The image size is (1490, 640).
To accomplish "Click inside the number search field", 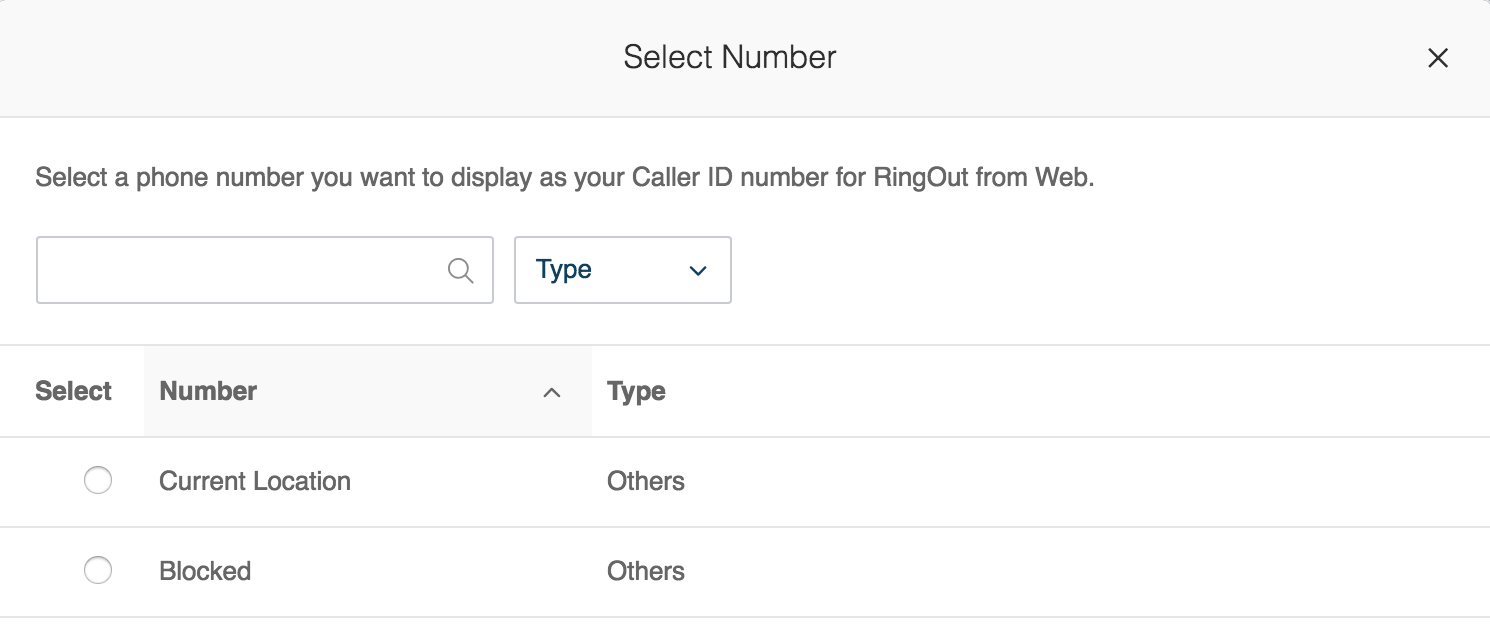I will point(240,270).
